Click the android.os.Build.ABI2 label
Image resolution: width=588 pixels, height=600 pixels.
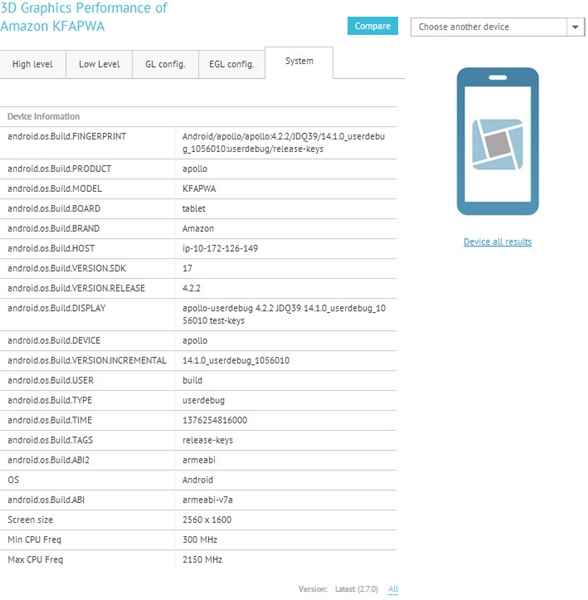(48, 460)
